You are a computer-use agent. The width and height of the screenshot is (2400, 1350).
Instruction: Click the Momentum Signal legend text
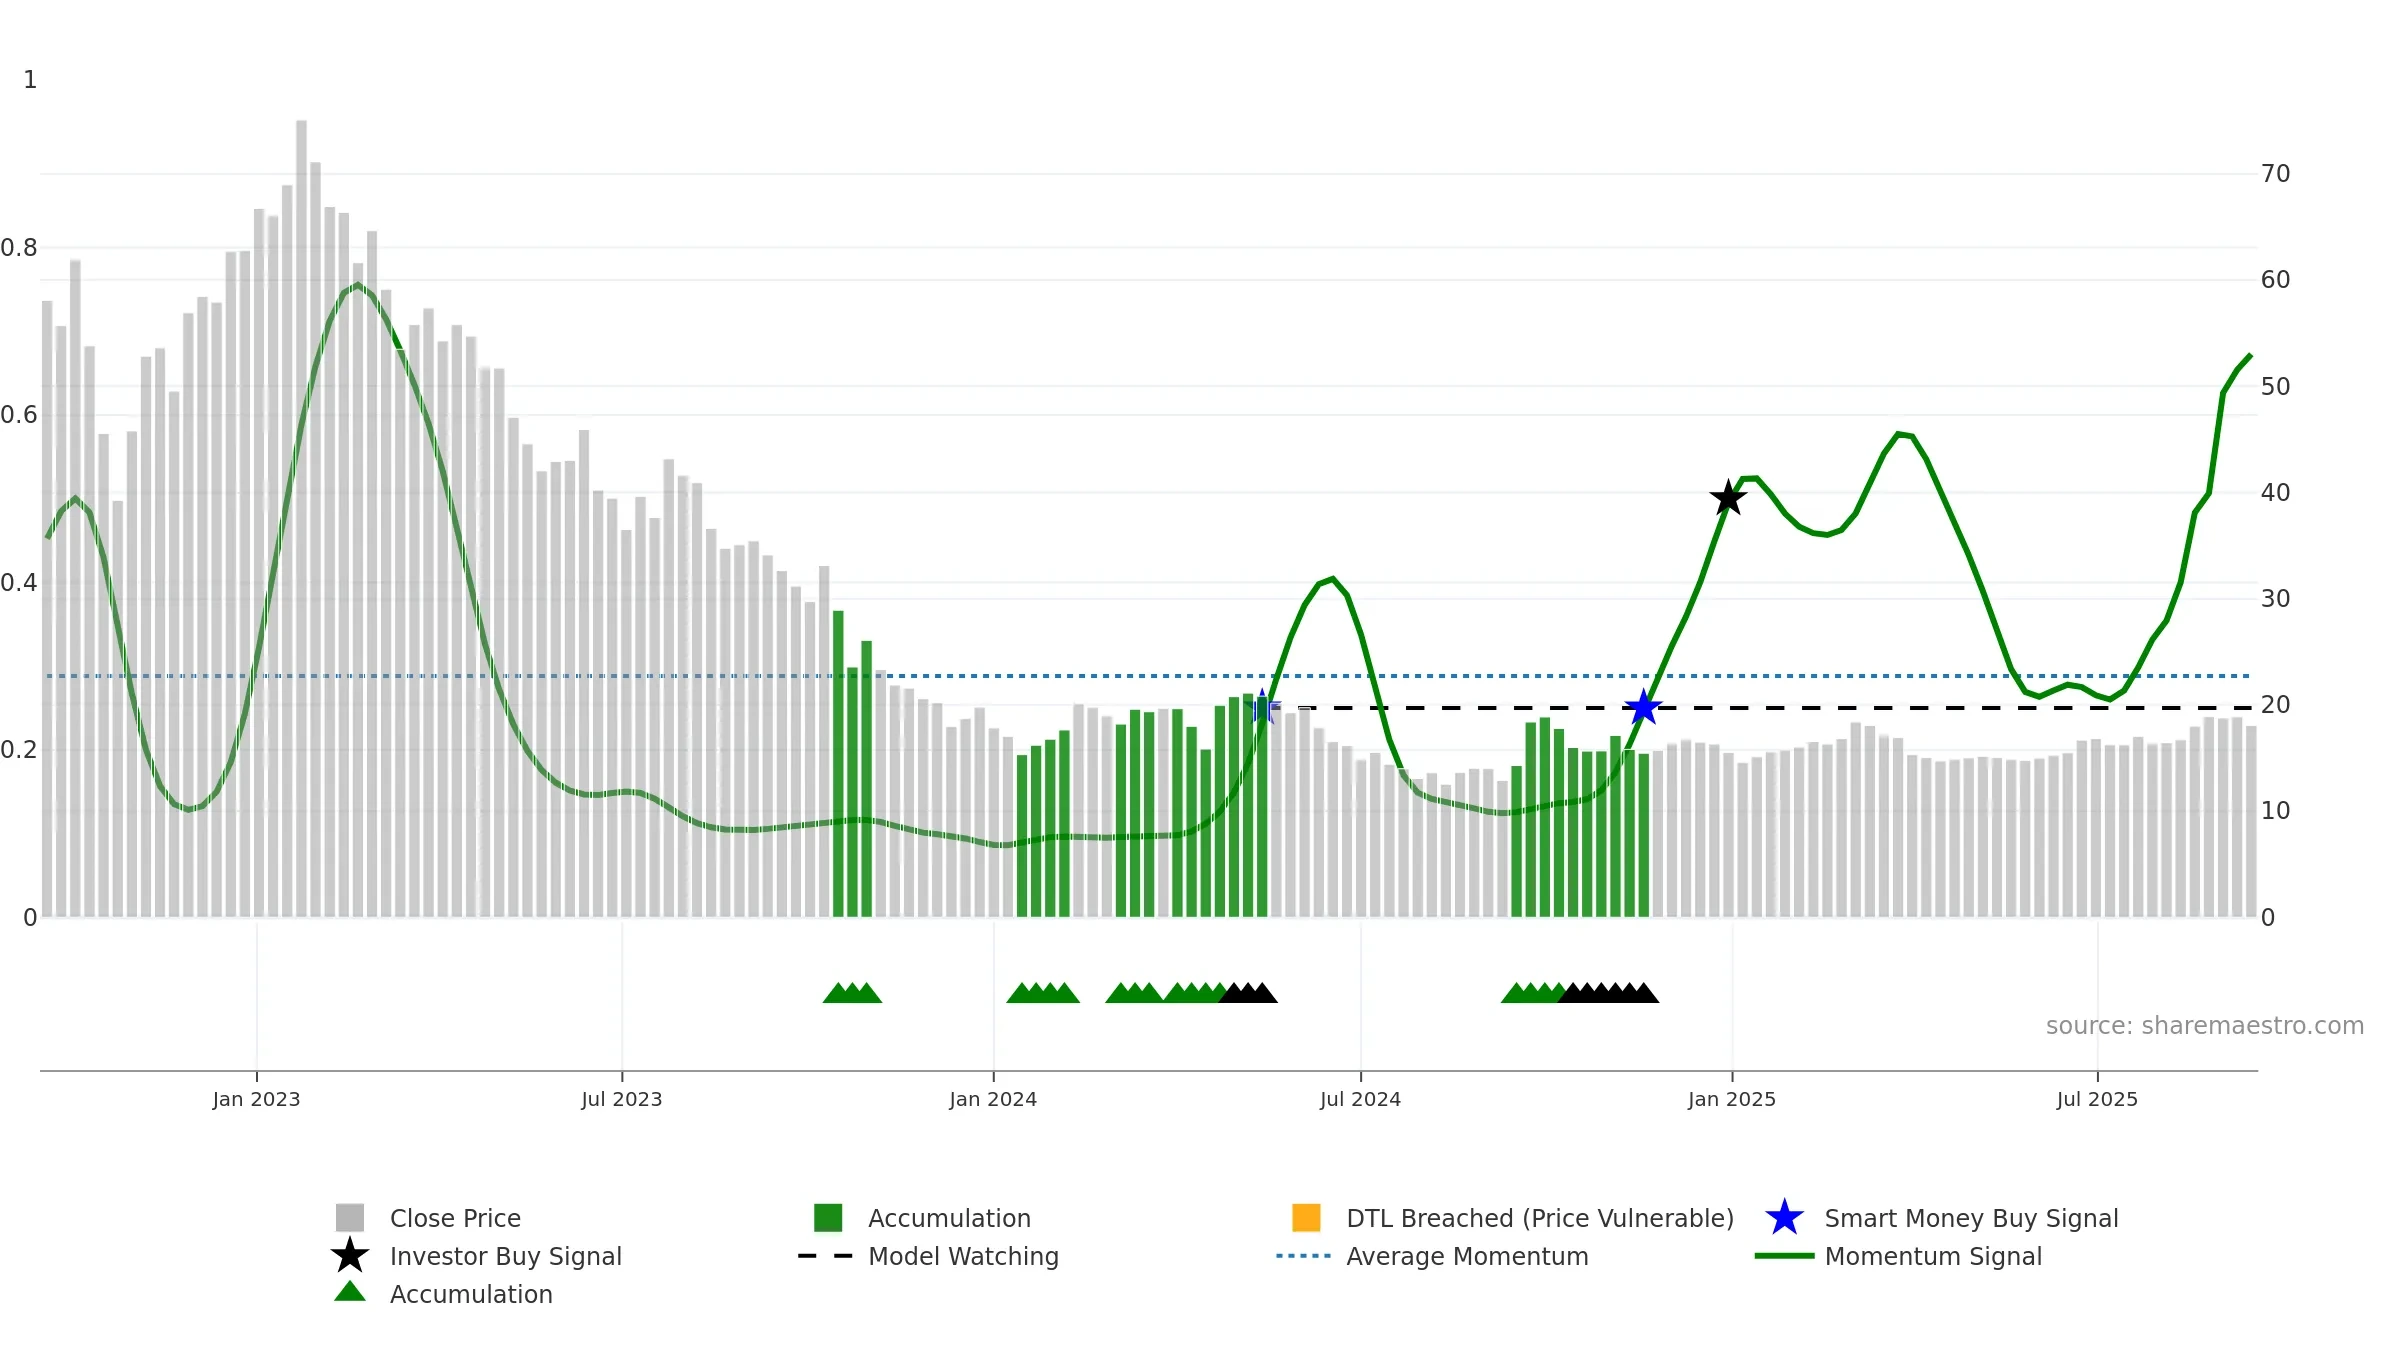coord(1933,1256)
